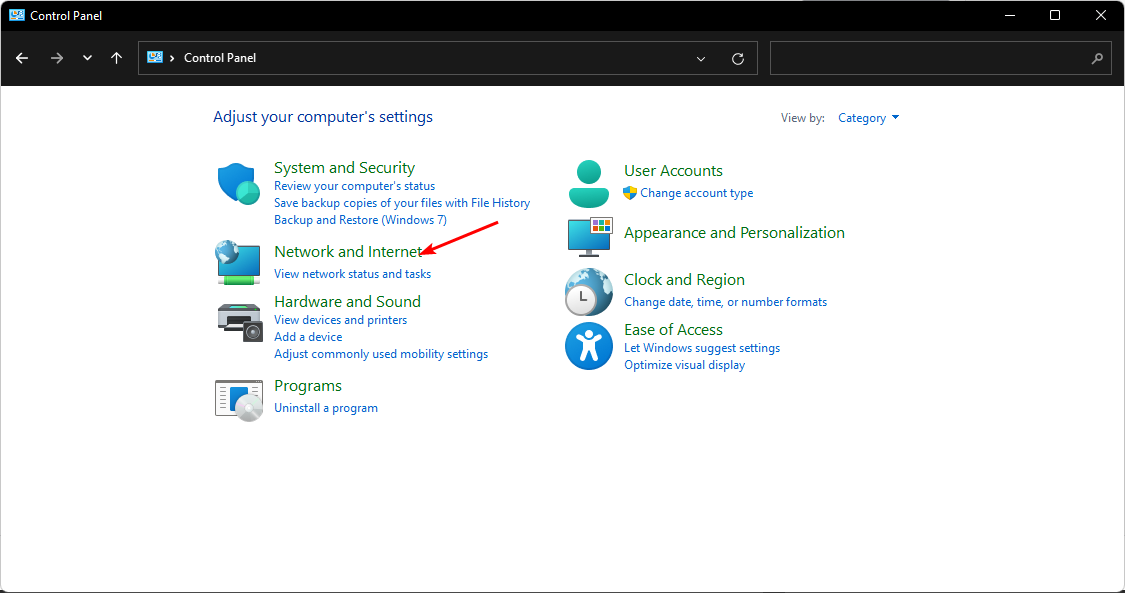Click the Refresh button in address bar
The image size is (1125, 593).
(738, 58)
